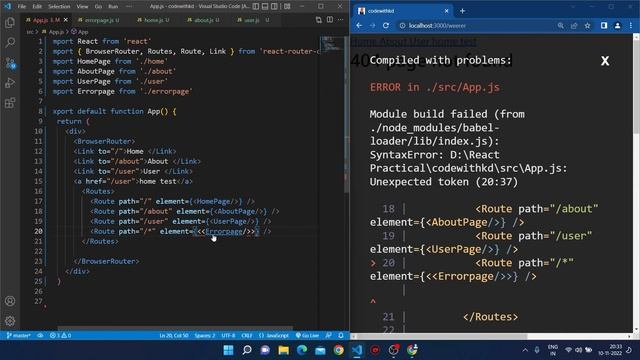Open the Edit menu in VS Code
Image resolution: width=640 pixels, height=360 pixels.
coord(37,7)
